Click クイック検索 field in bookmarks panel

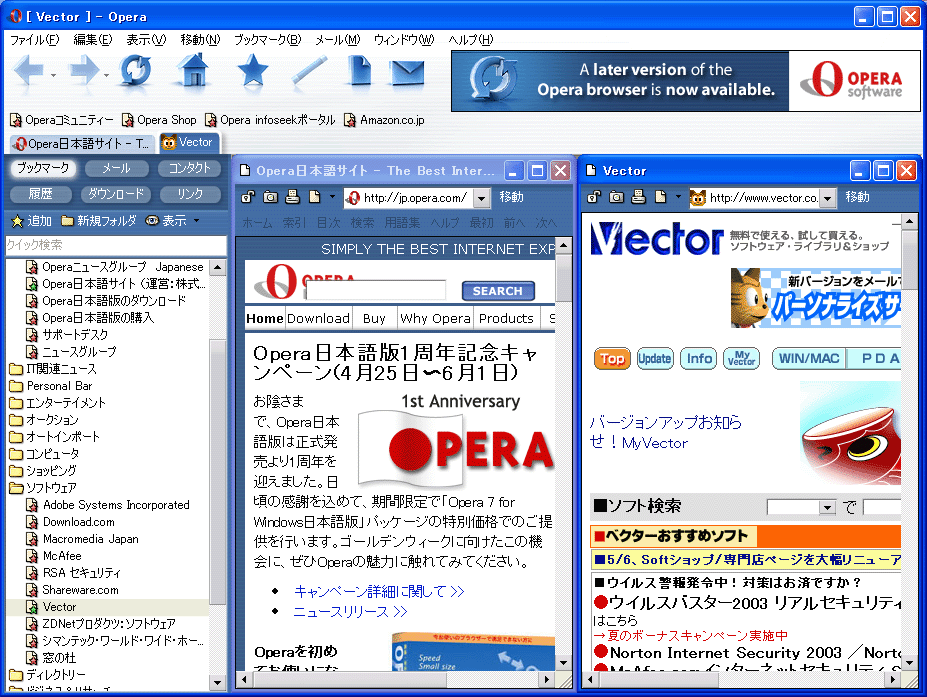pyautogui.click(x=116, y=245)
